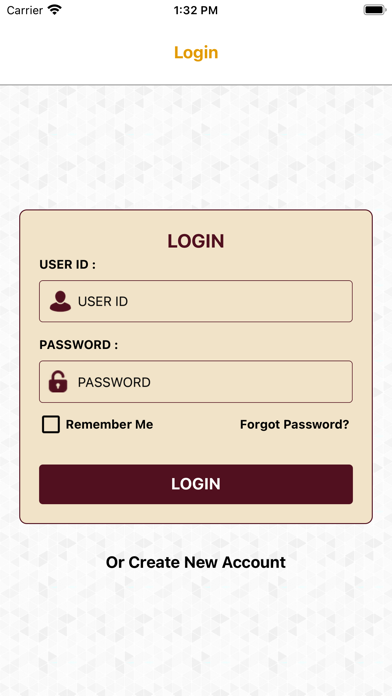Screen dimensions: 392x696
Task: Click patterned background above the login card
Action: (196, 146)
